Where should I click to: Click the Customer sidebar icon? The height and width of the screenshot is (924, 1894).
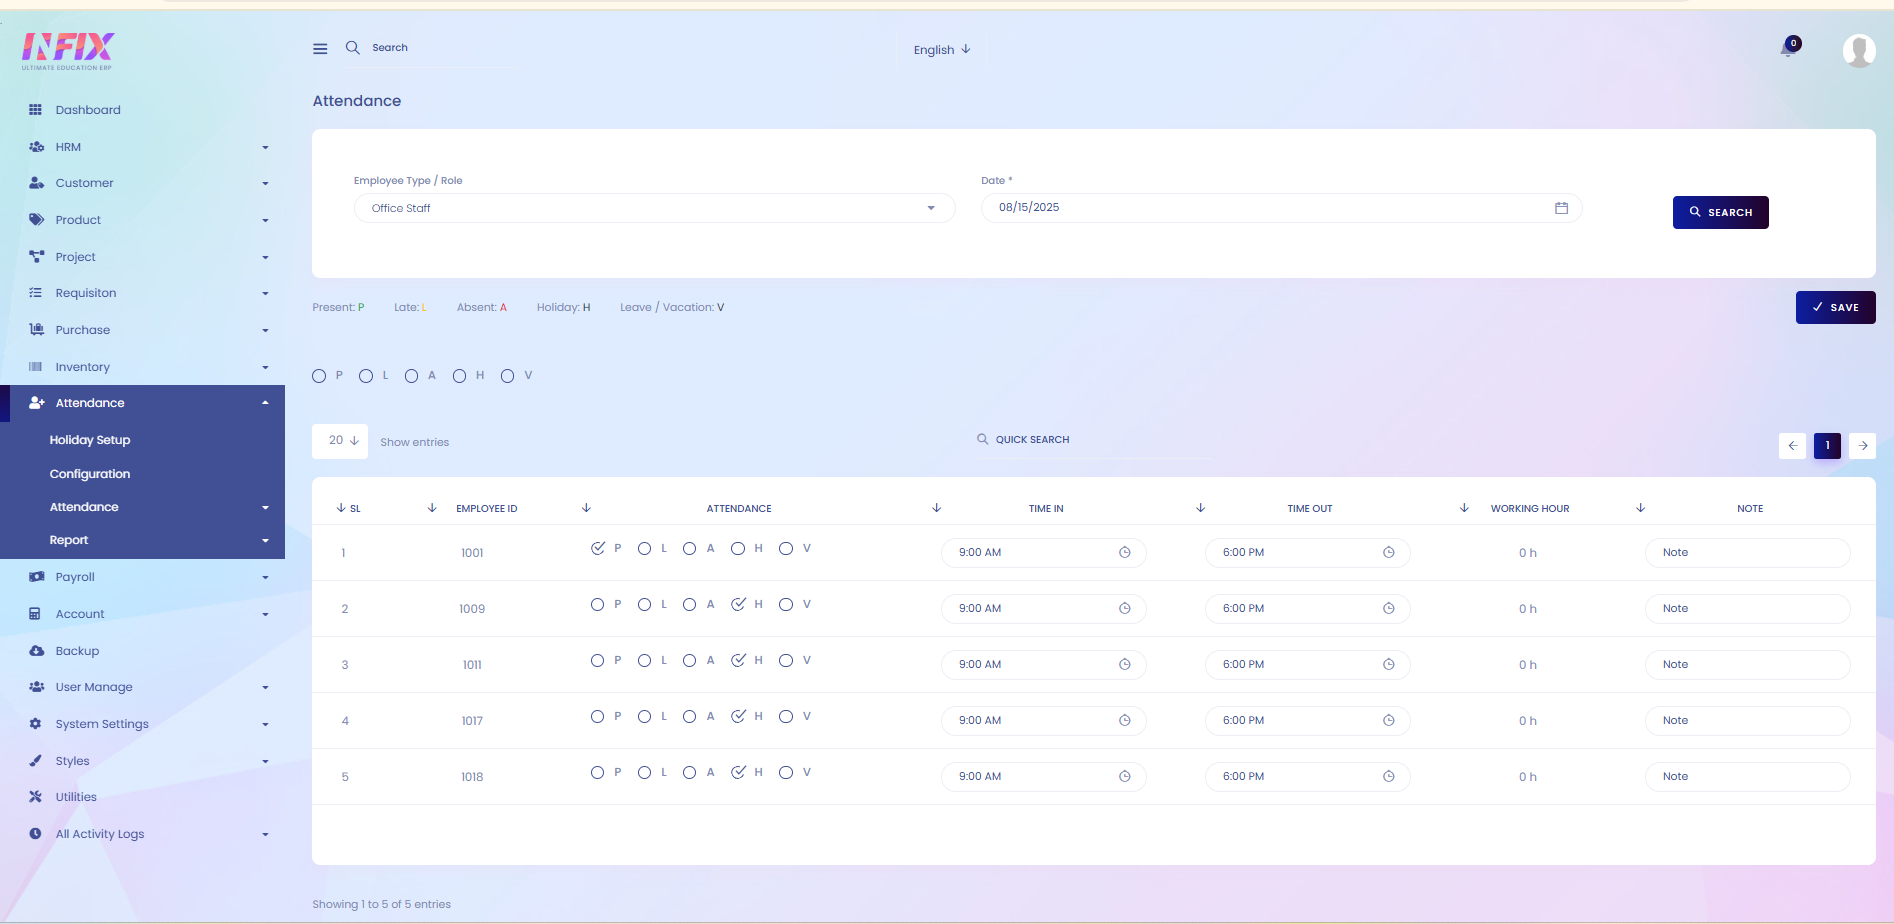click(36, 183)
